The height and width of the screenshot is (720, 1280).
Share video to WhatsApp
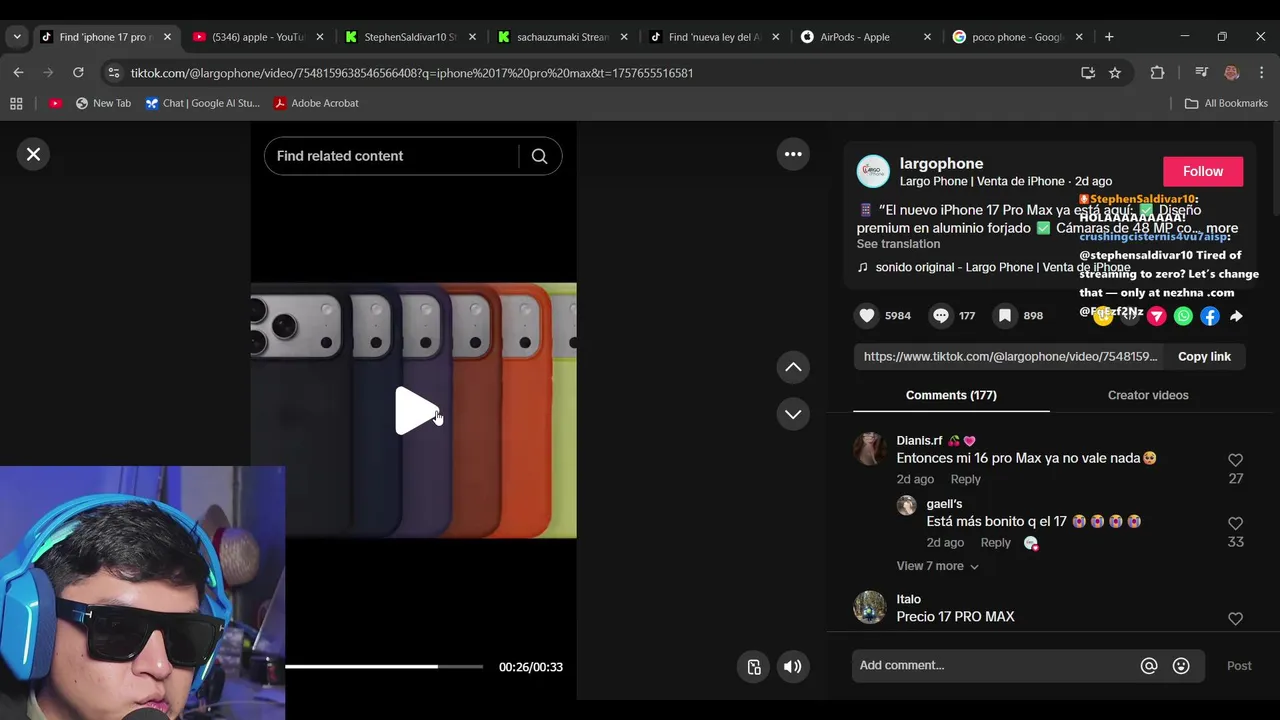tap(1183, 316)
